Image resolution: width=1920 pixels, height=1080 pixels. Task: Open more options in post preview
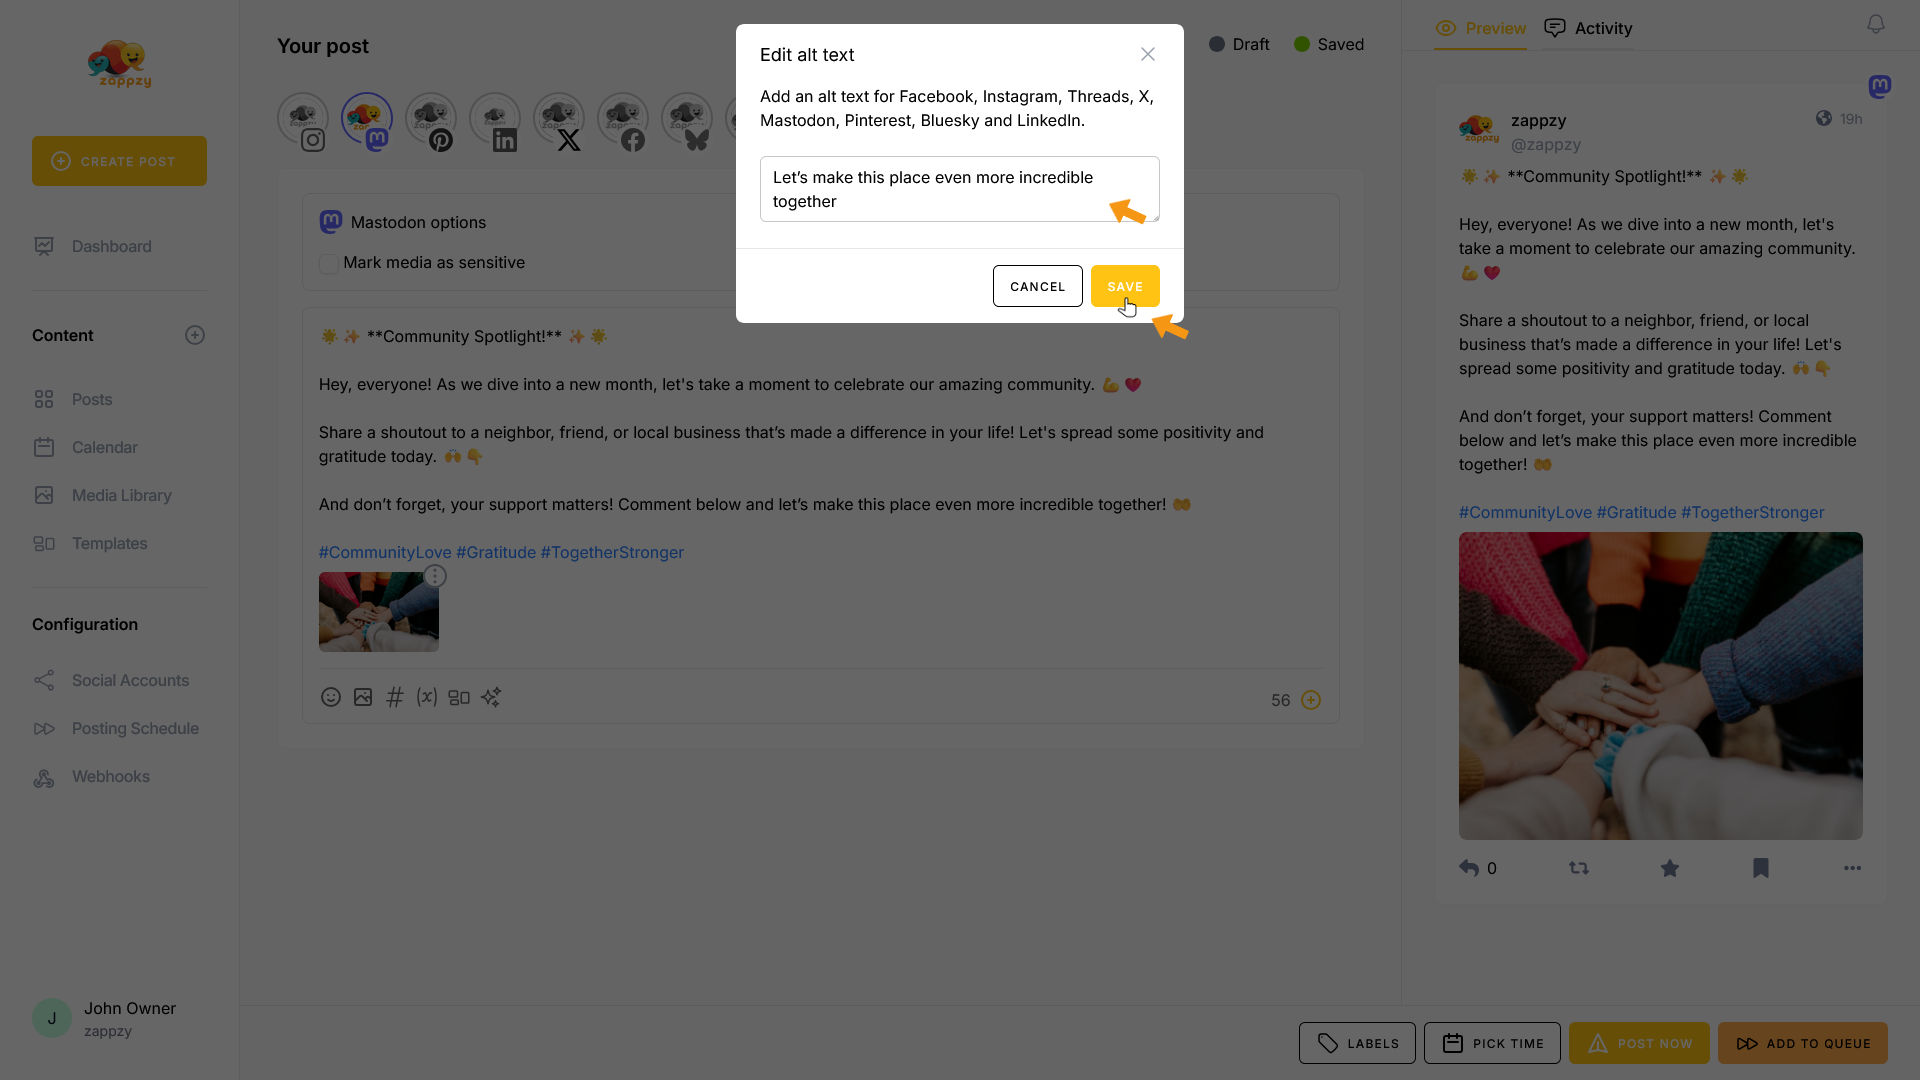click(x=1852, y=869)
